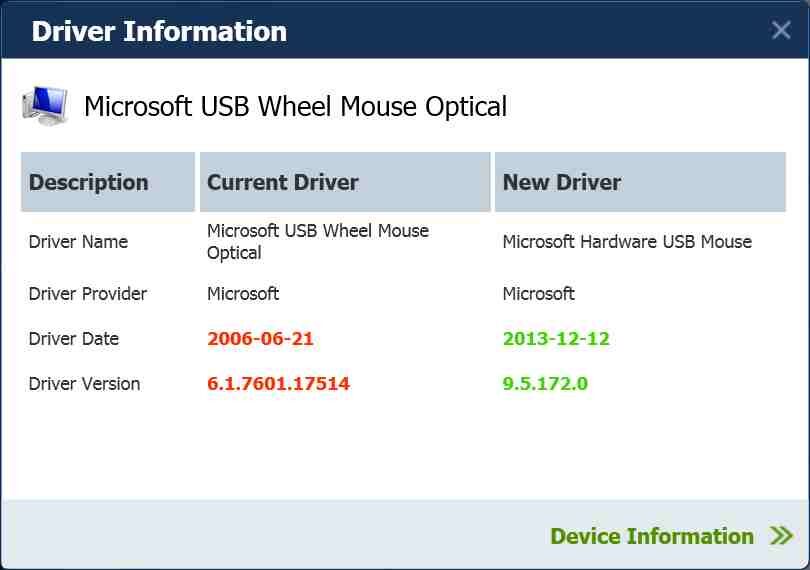Click the Microsoft USB Wheel Mouse Optical heading

pos(295,106)
